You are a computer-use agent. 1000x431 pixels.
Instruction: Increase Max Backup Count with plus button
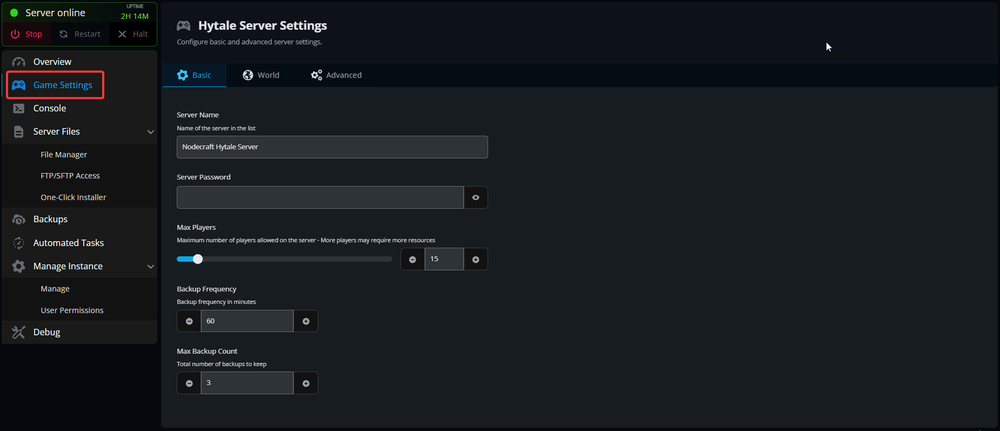tap(306, 383)
